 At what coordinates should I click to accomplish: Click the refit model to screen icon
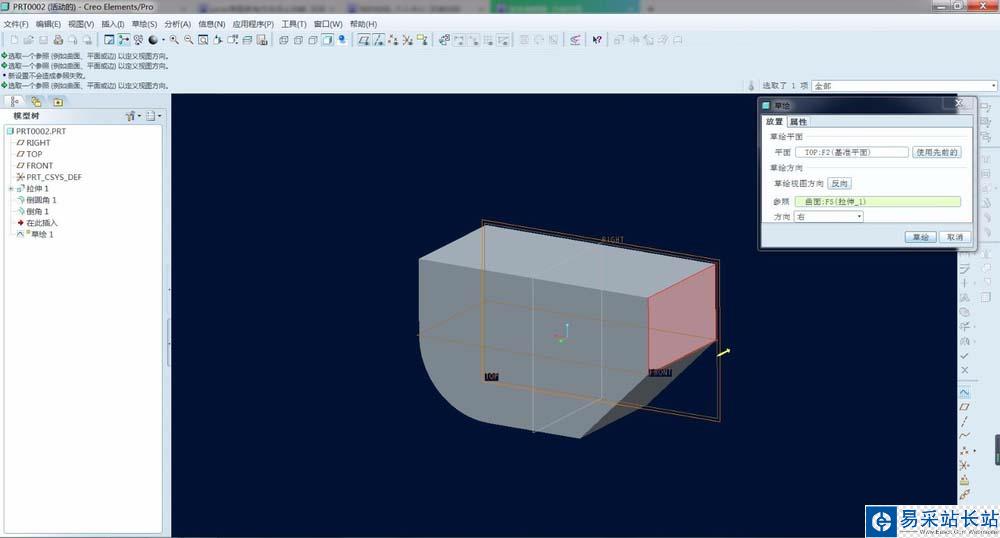pyautogui.click(x=203, y=40)
